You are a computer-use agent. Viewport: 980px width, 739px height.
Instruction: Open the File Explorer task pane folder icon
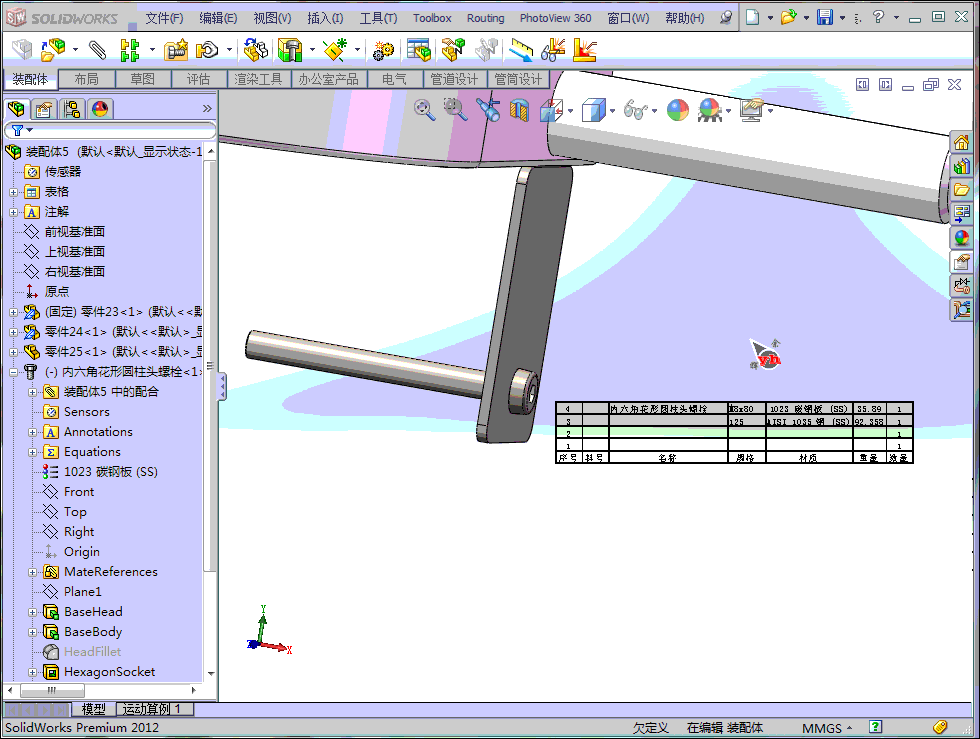coord(961,190)
